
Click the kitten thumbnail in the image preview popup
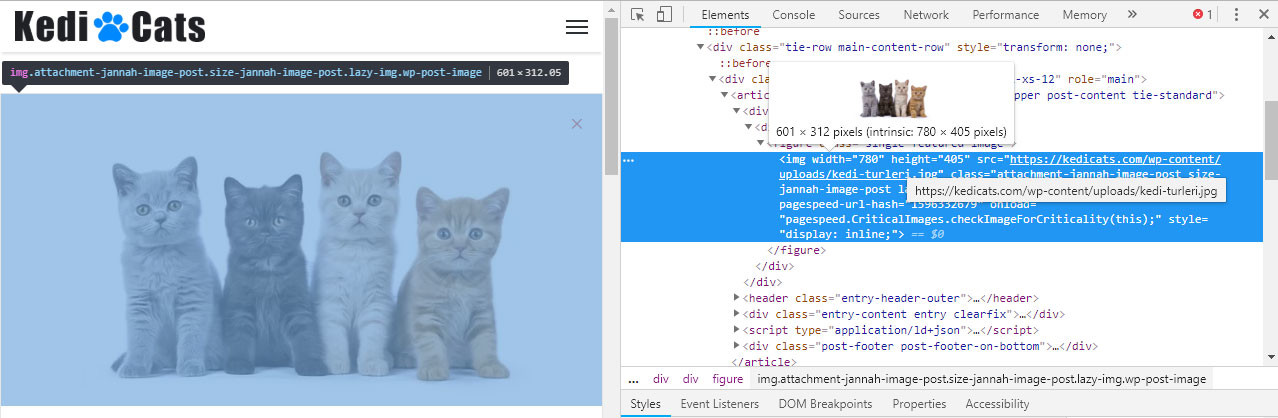(893, 98)
